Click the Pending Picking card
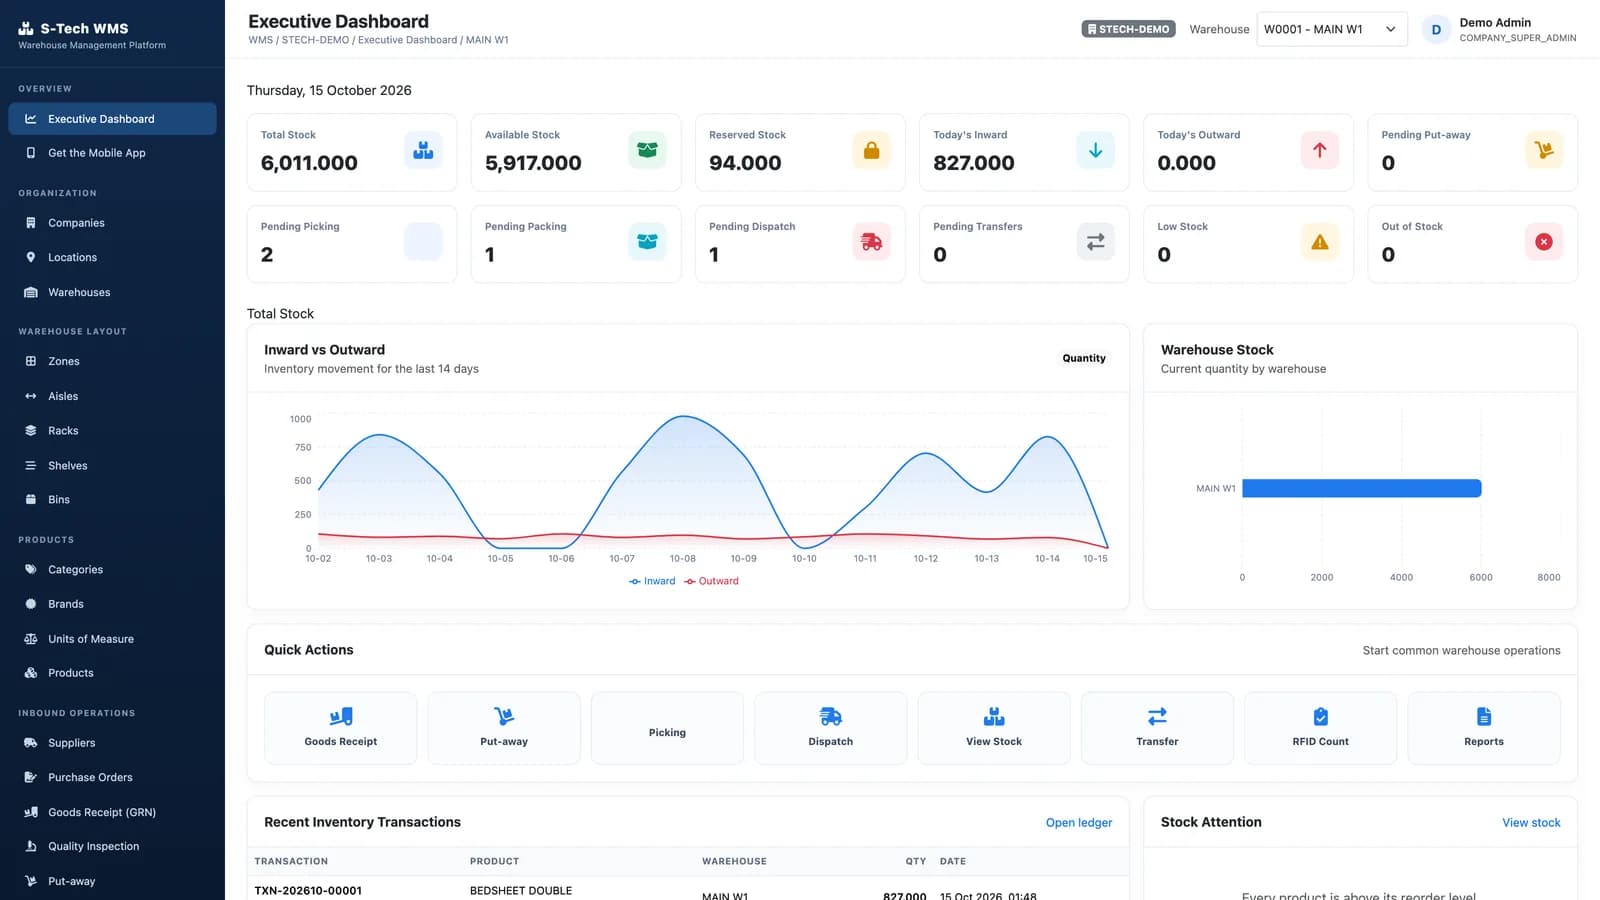This screenshot has width=1600, height=900. tap(352, 244)
